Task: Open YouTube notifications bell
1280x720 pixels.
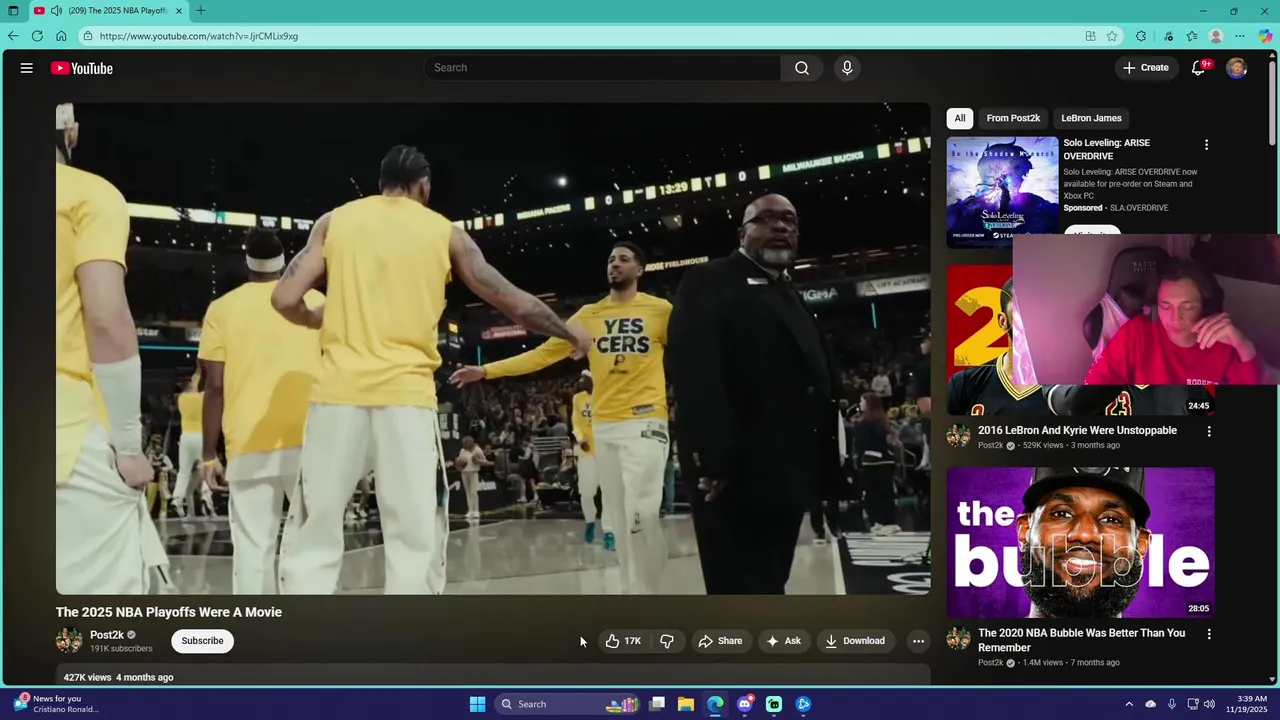Action: pyautogui.click(x=1199, y=68)
